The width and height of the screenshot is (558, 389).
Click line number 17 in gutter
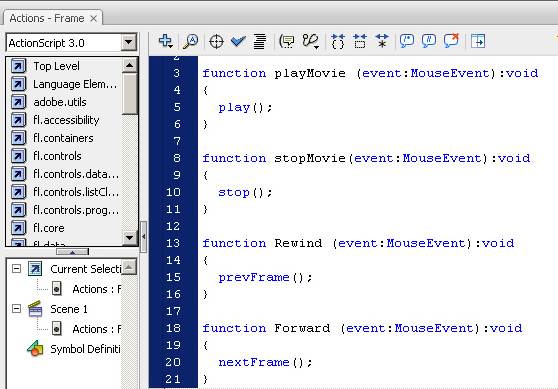click(173, 311)
